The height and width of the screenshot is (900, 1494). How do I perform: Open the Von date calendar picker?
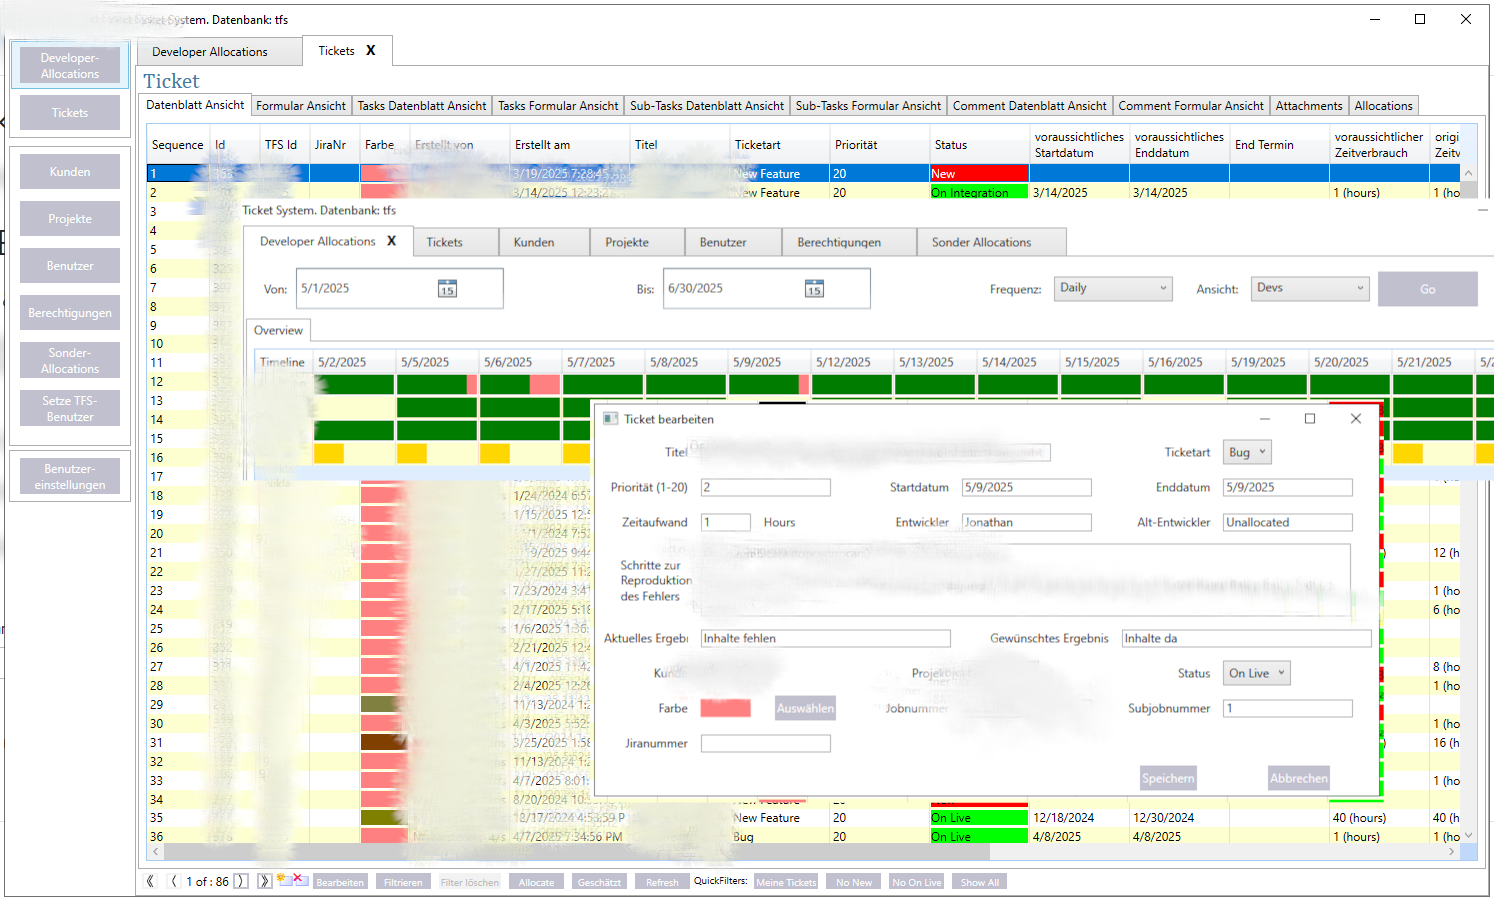[447, 289]
